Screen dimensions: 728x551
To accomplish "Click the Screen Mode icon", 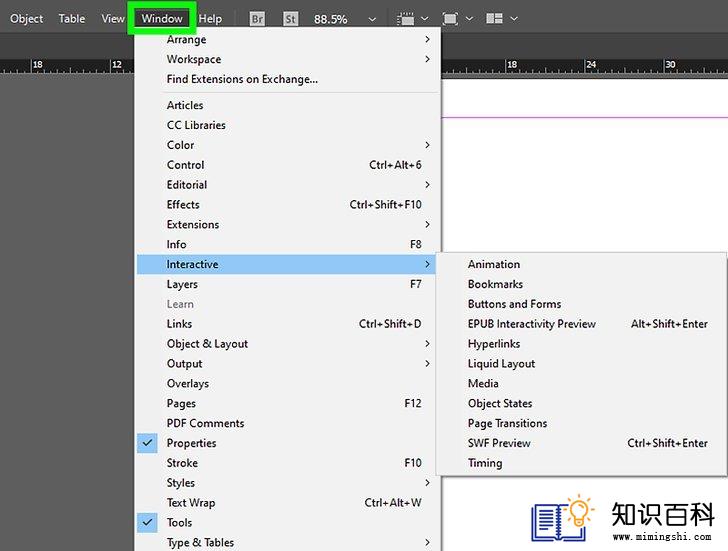I will [x=450, y=19].
